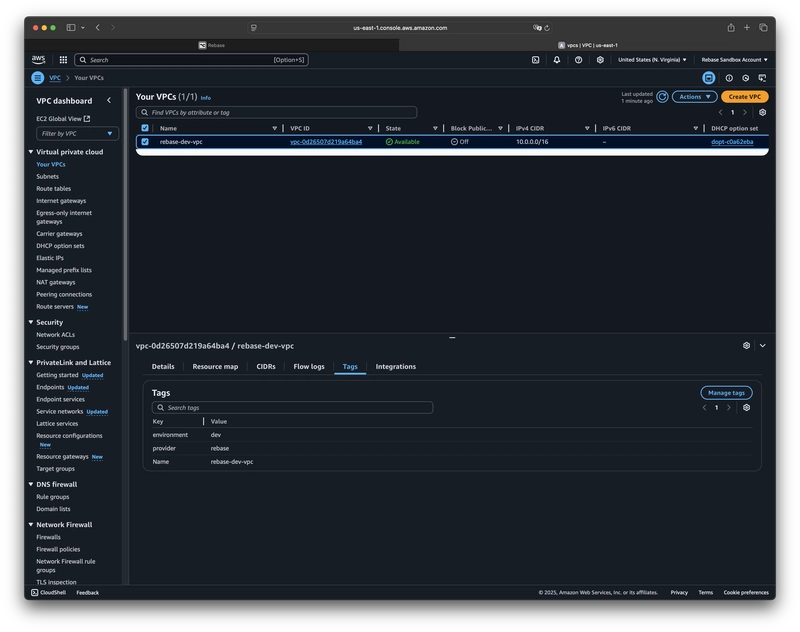Switch to the CIDRs tab

266,366
